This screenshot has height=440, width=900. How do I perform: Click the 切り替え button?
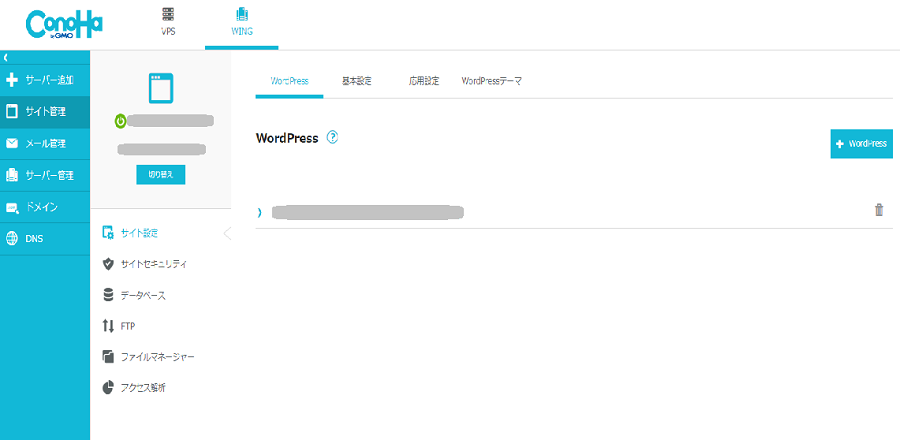pos(161,174)
